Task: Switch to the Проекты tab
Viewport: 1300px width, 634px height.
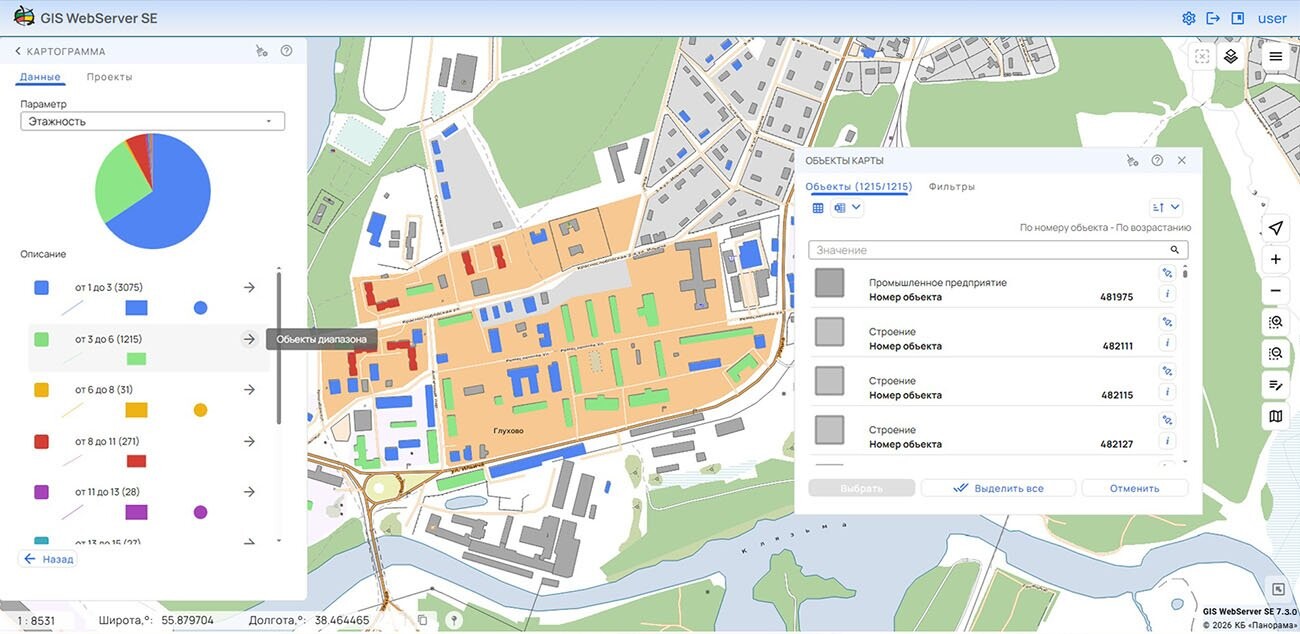Action: coord(109,77)
